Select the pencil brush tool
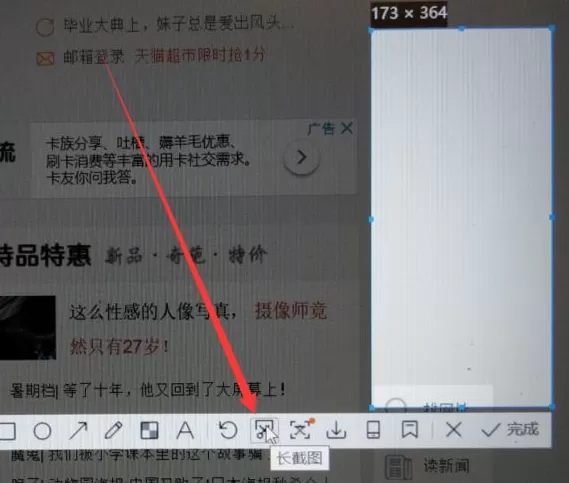 click(114, 431)
